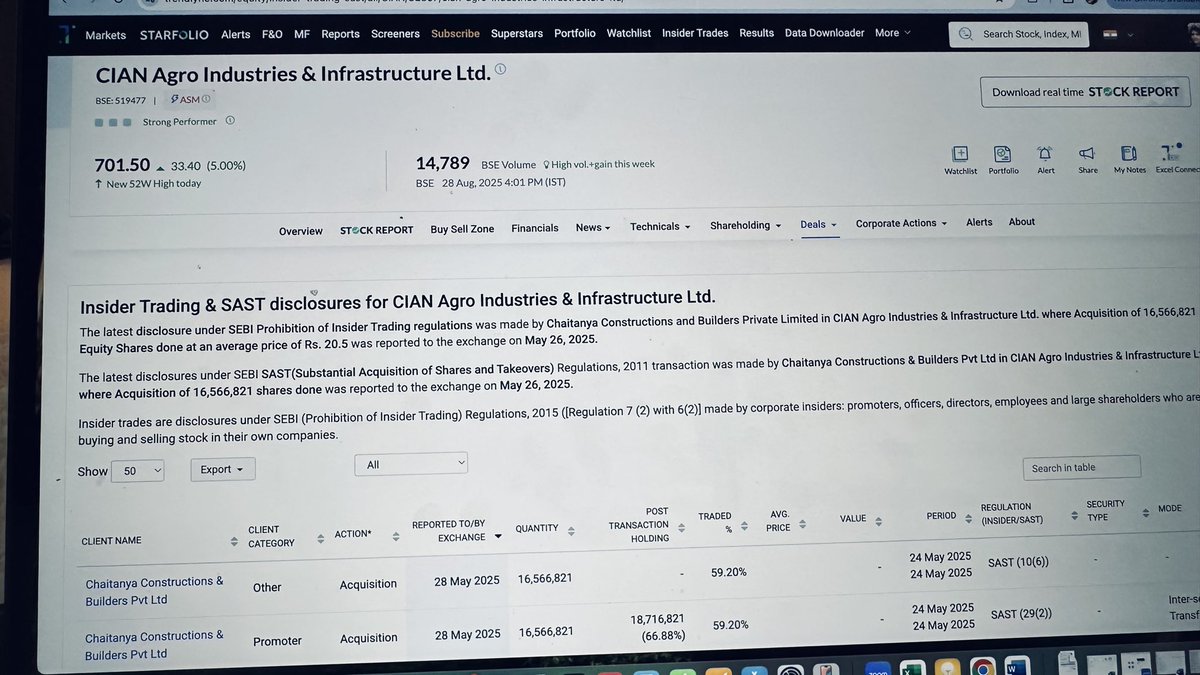Switch to the Buy Sell Zone tab
1200x675 pixels.
coord(462,229)
